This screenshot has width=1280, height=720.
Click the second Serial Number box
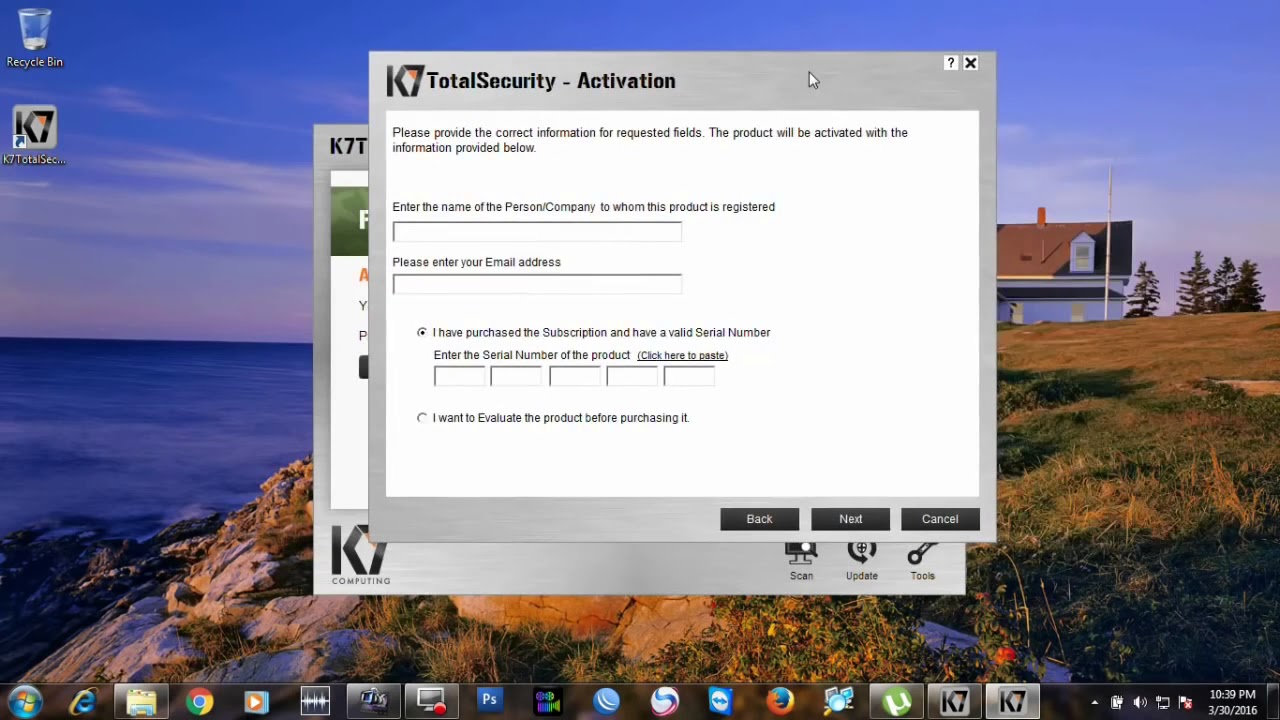tap(516, 376)
